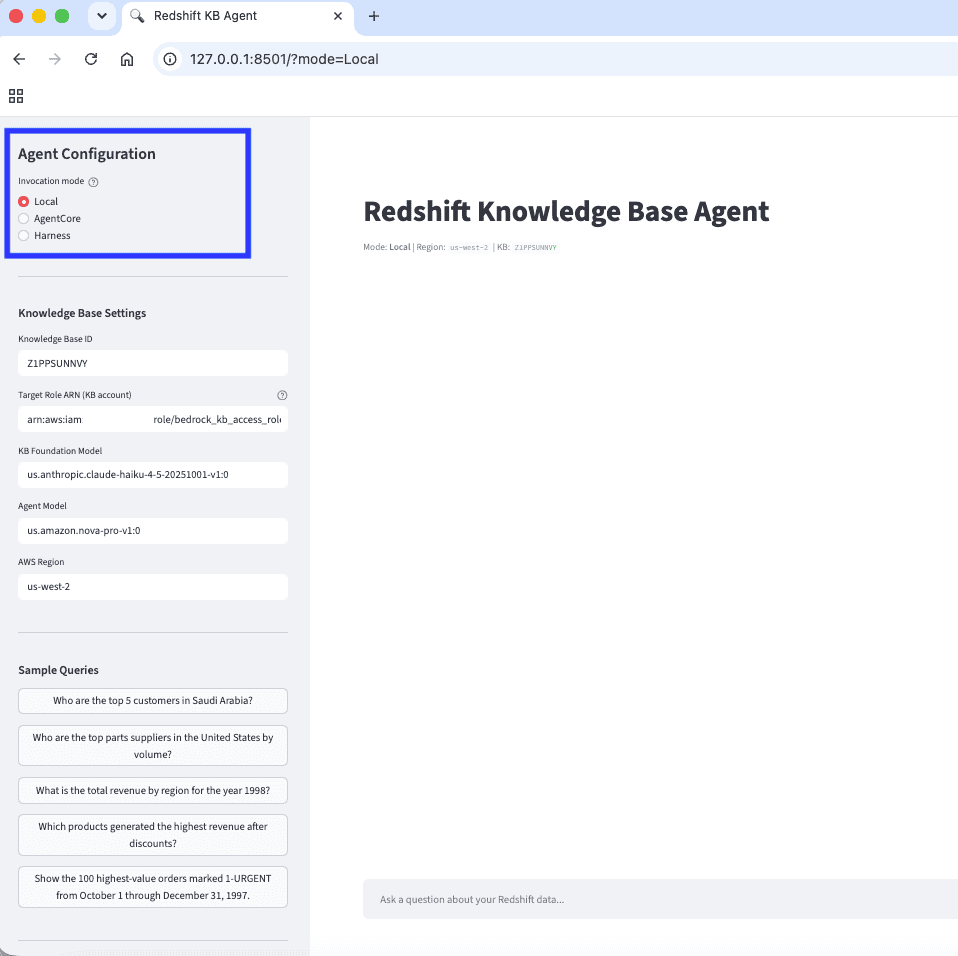View site information icon in address bar
Screen dimensions: 958x956
pyautogui.click(x=170, y=59)
